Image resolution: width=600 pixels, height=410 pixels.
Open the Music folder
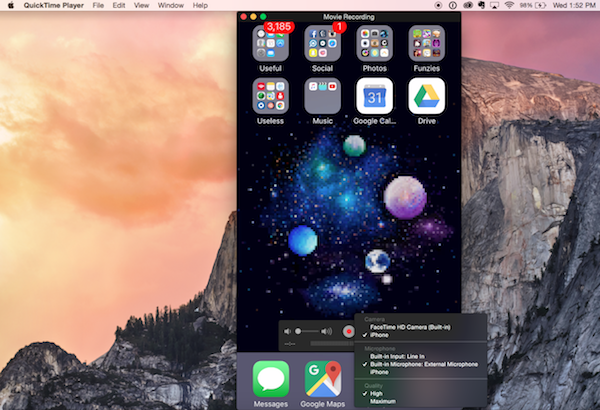323,96
